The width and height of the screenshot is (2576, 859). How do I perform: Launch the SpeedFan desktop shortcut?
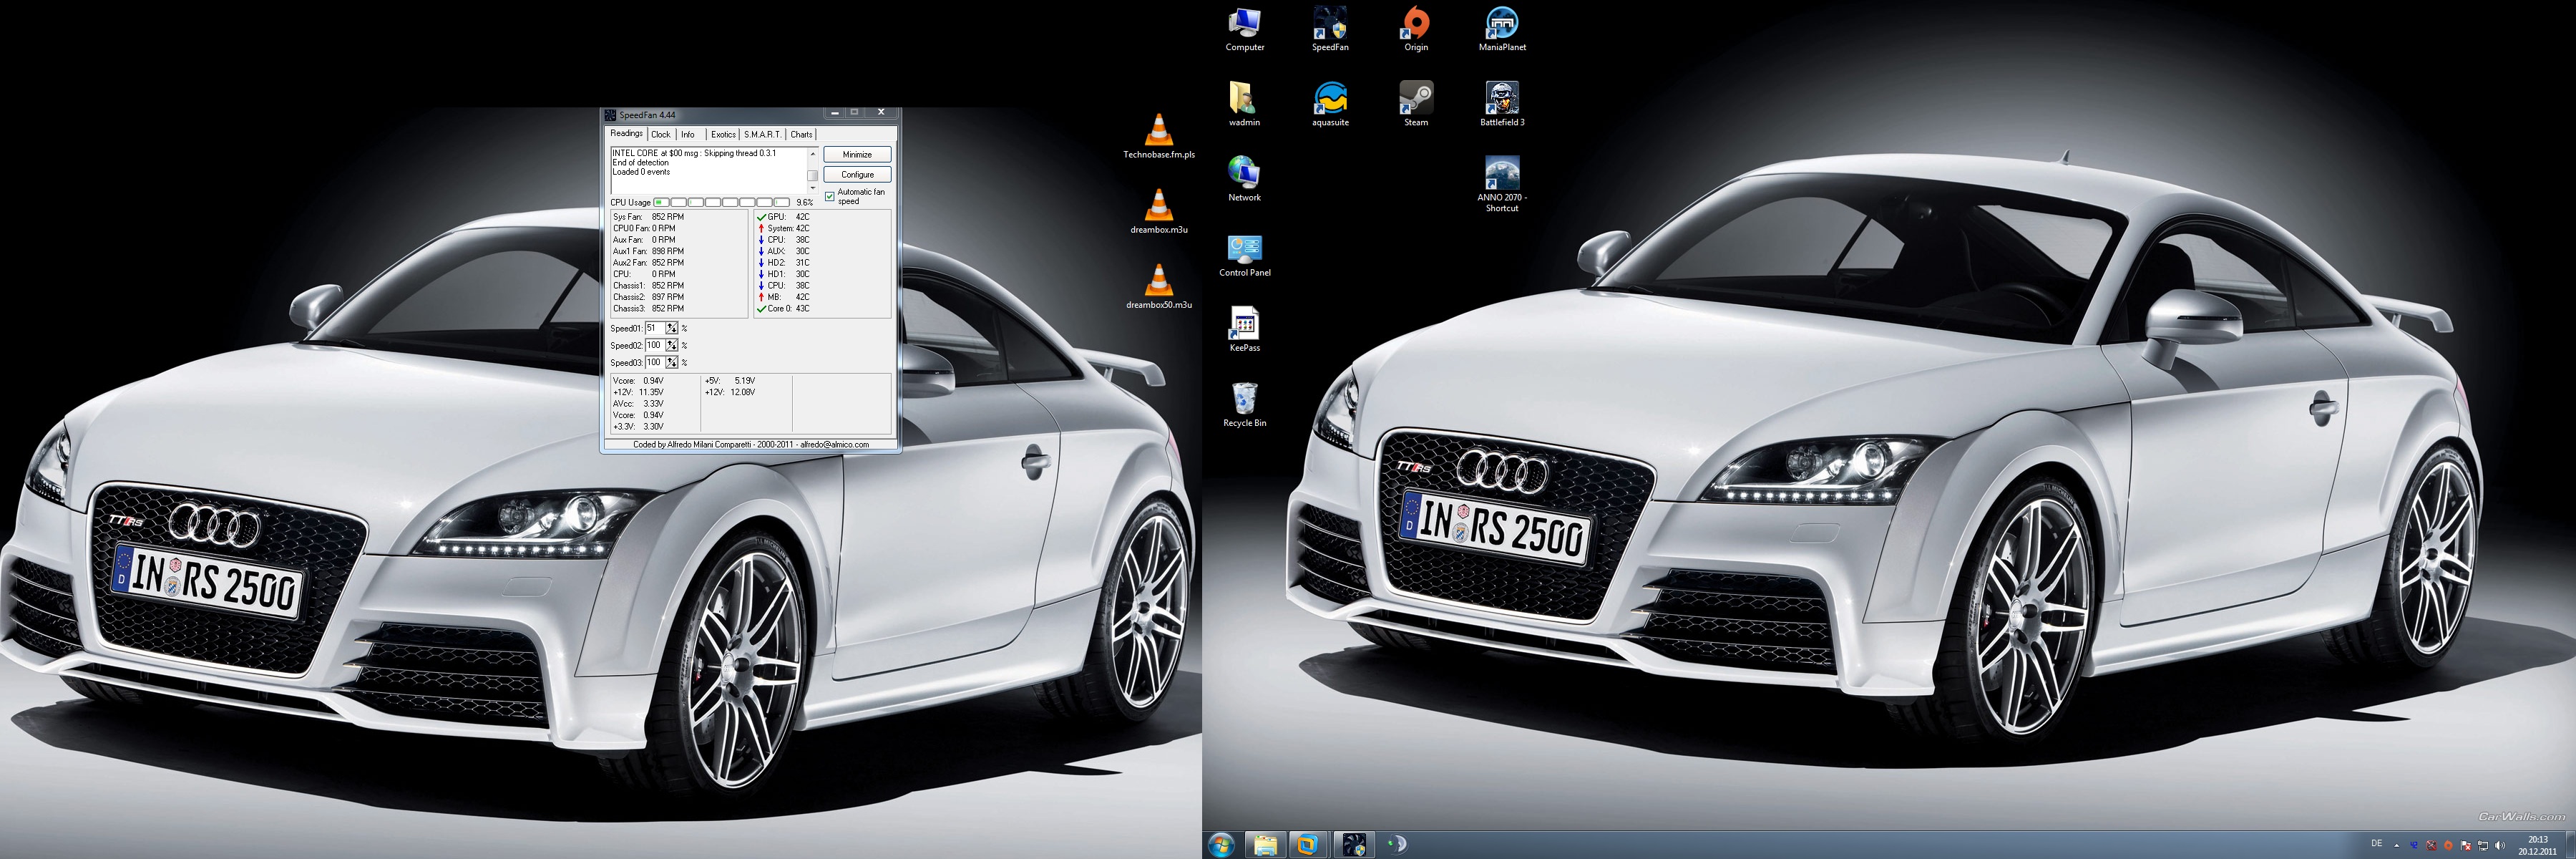click(x=1330, y=30)
